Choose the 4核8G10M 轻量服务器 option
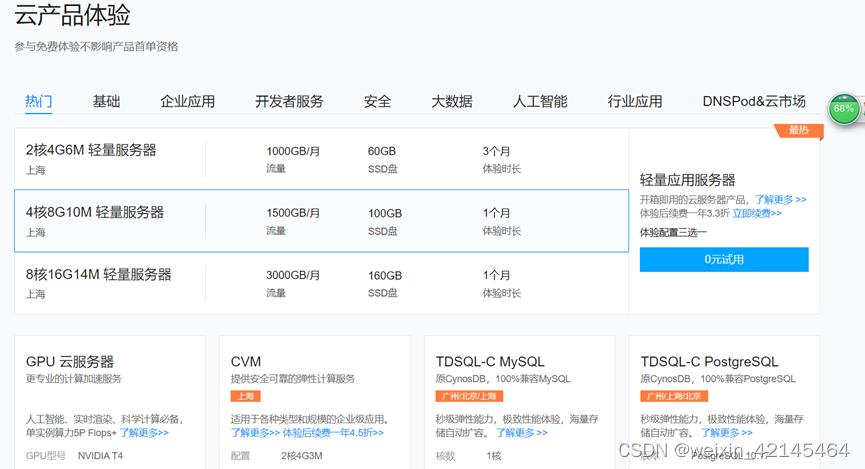865x469 pixels. tap(321, 221)
